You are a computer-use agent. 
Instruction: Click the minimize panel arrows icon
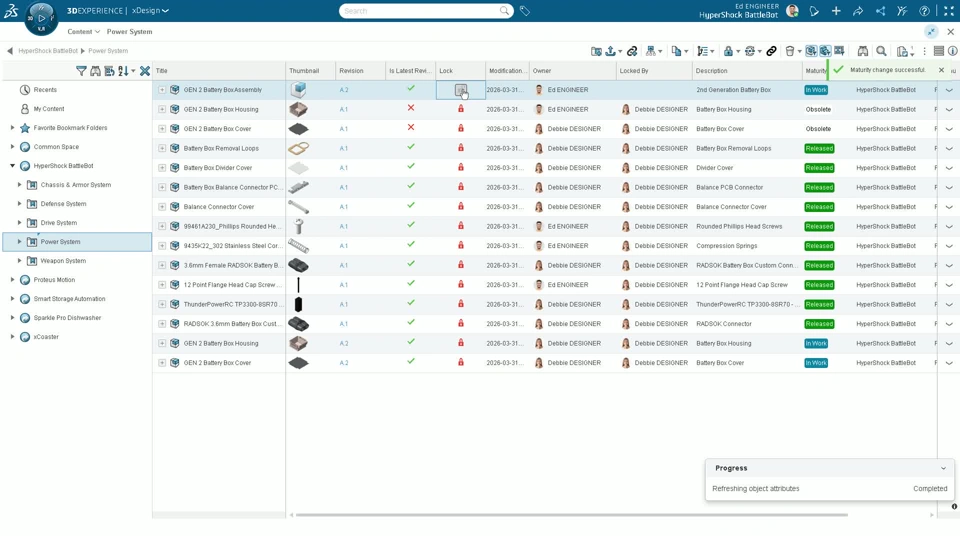click(931, 32)
